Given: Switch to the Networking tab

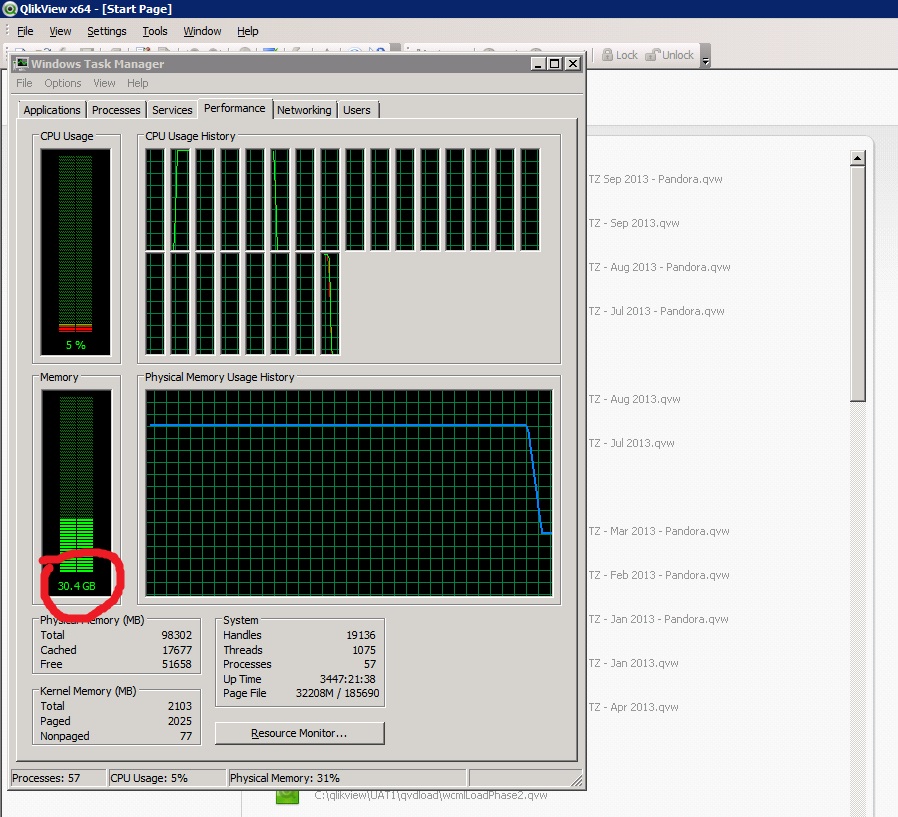Looking at the screenshot, I should tap(304, 110).
